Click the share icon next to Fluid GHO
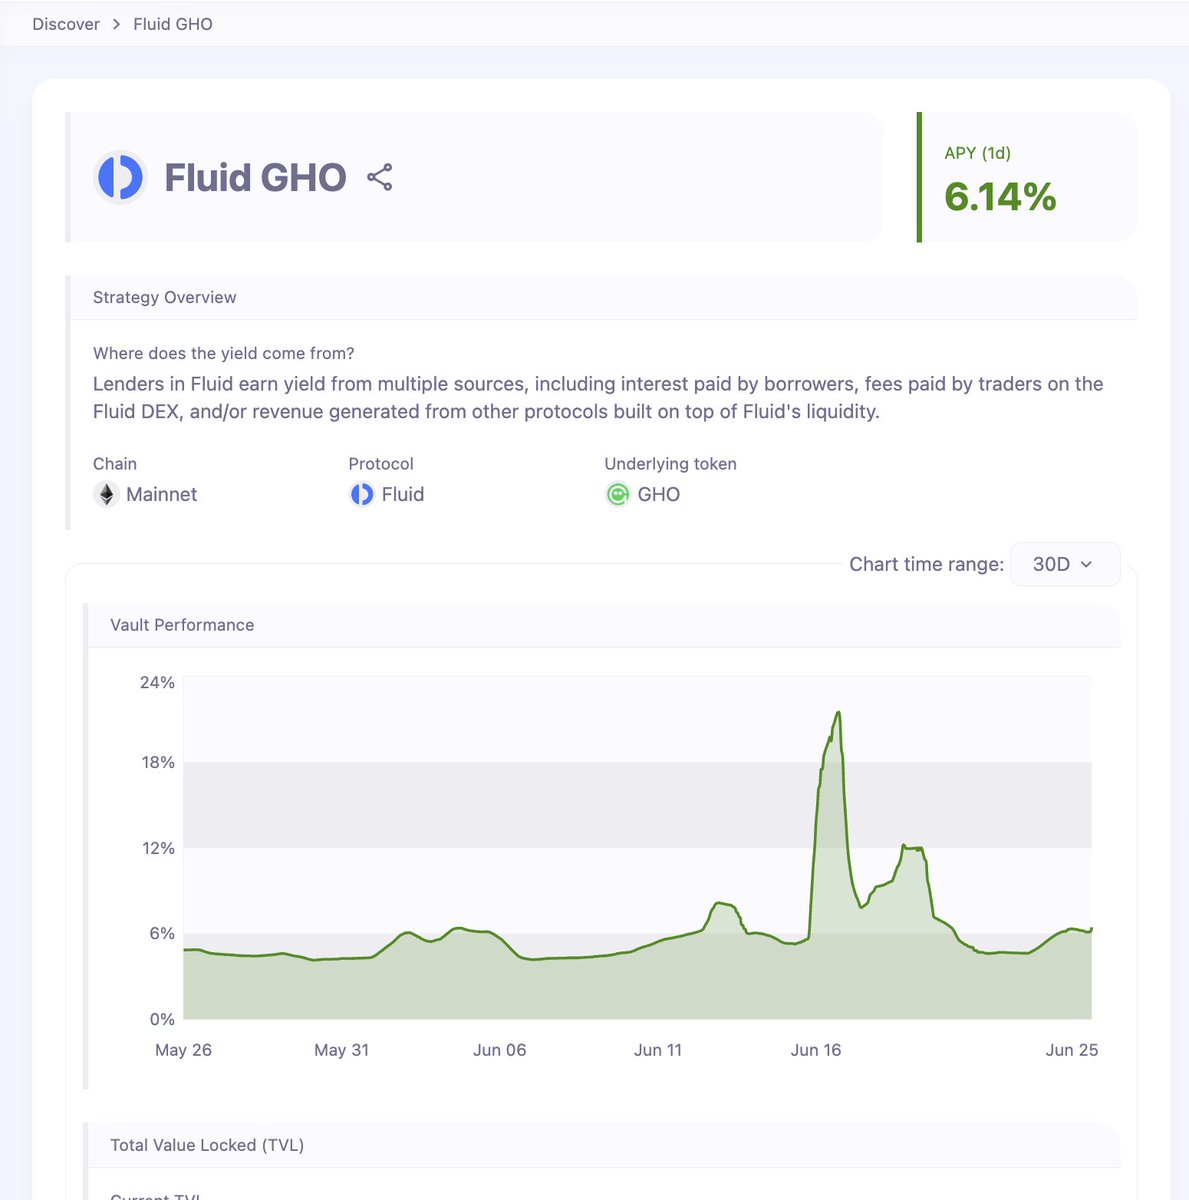 point(379,178)
